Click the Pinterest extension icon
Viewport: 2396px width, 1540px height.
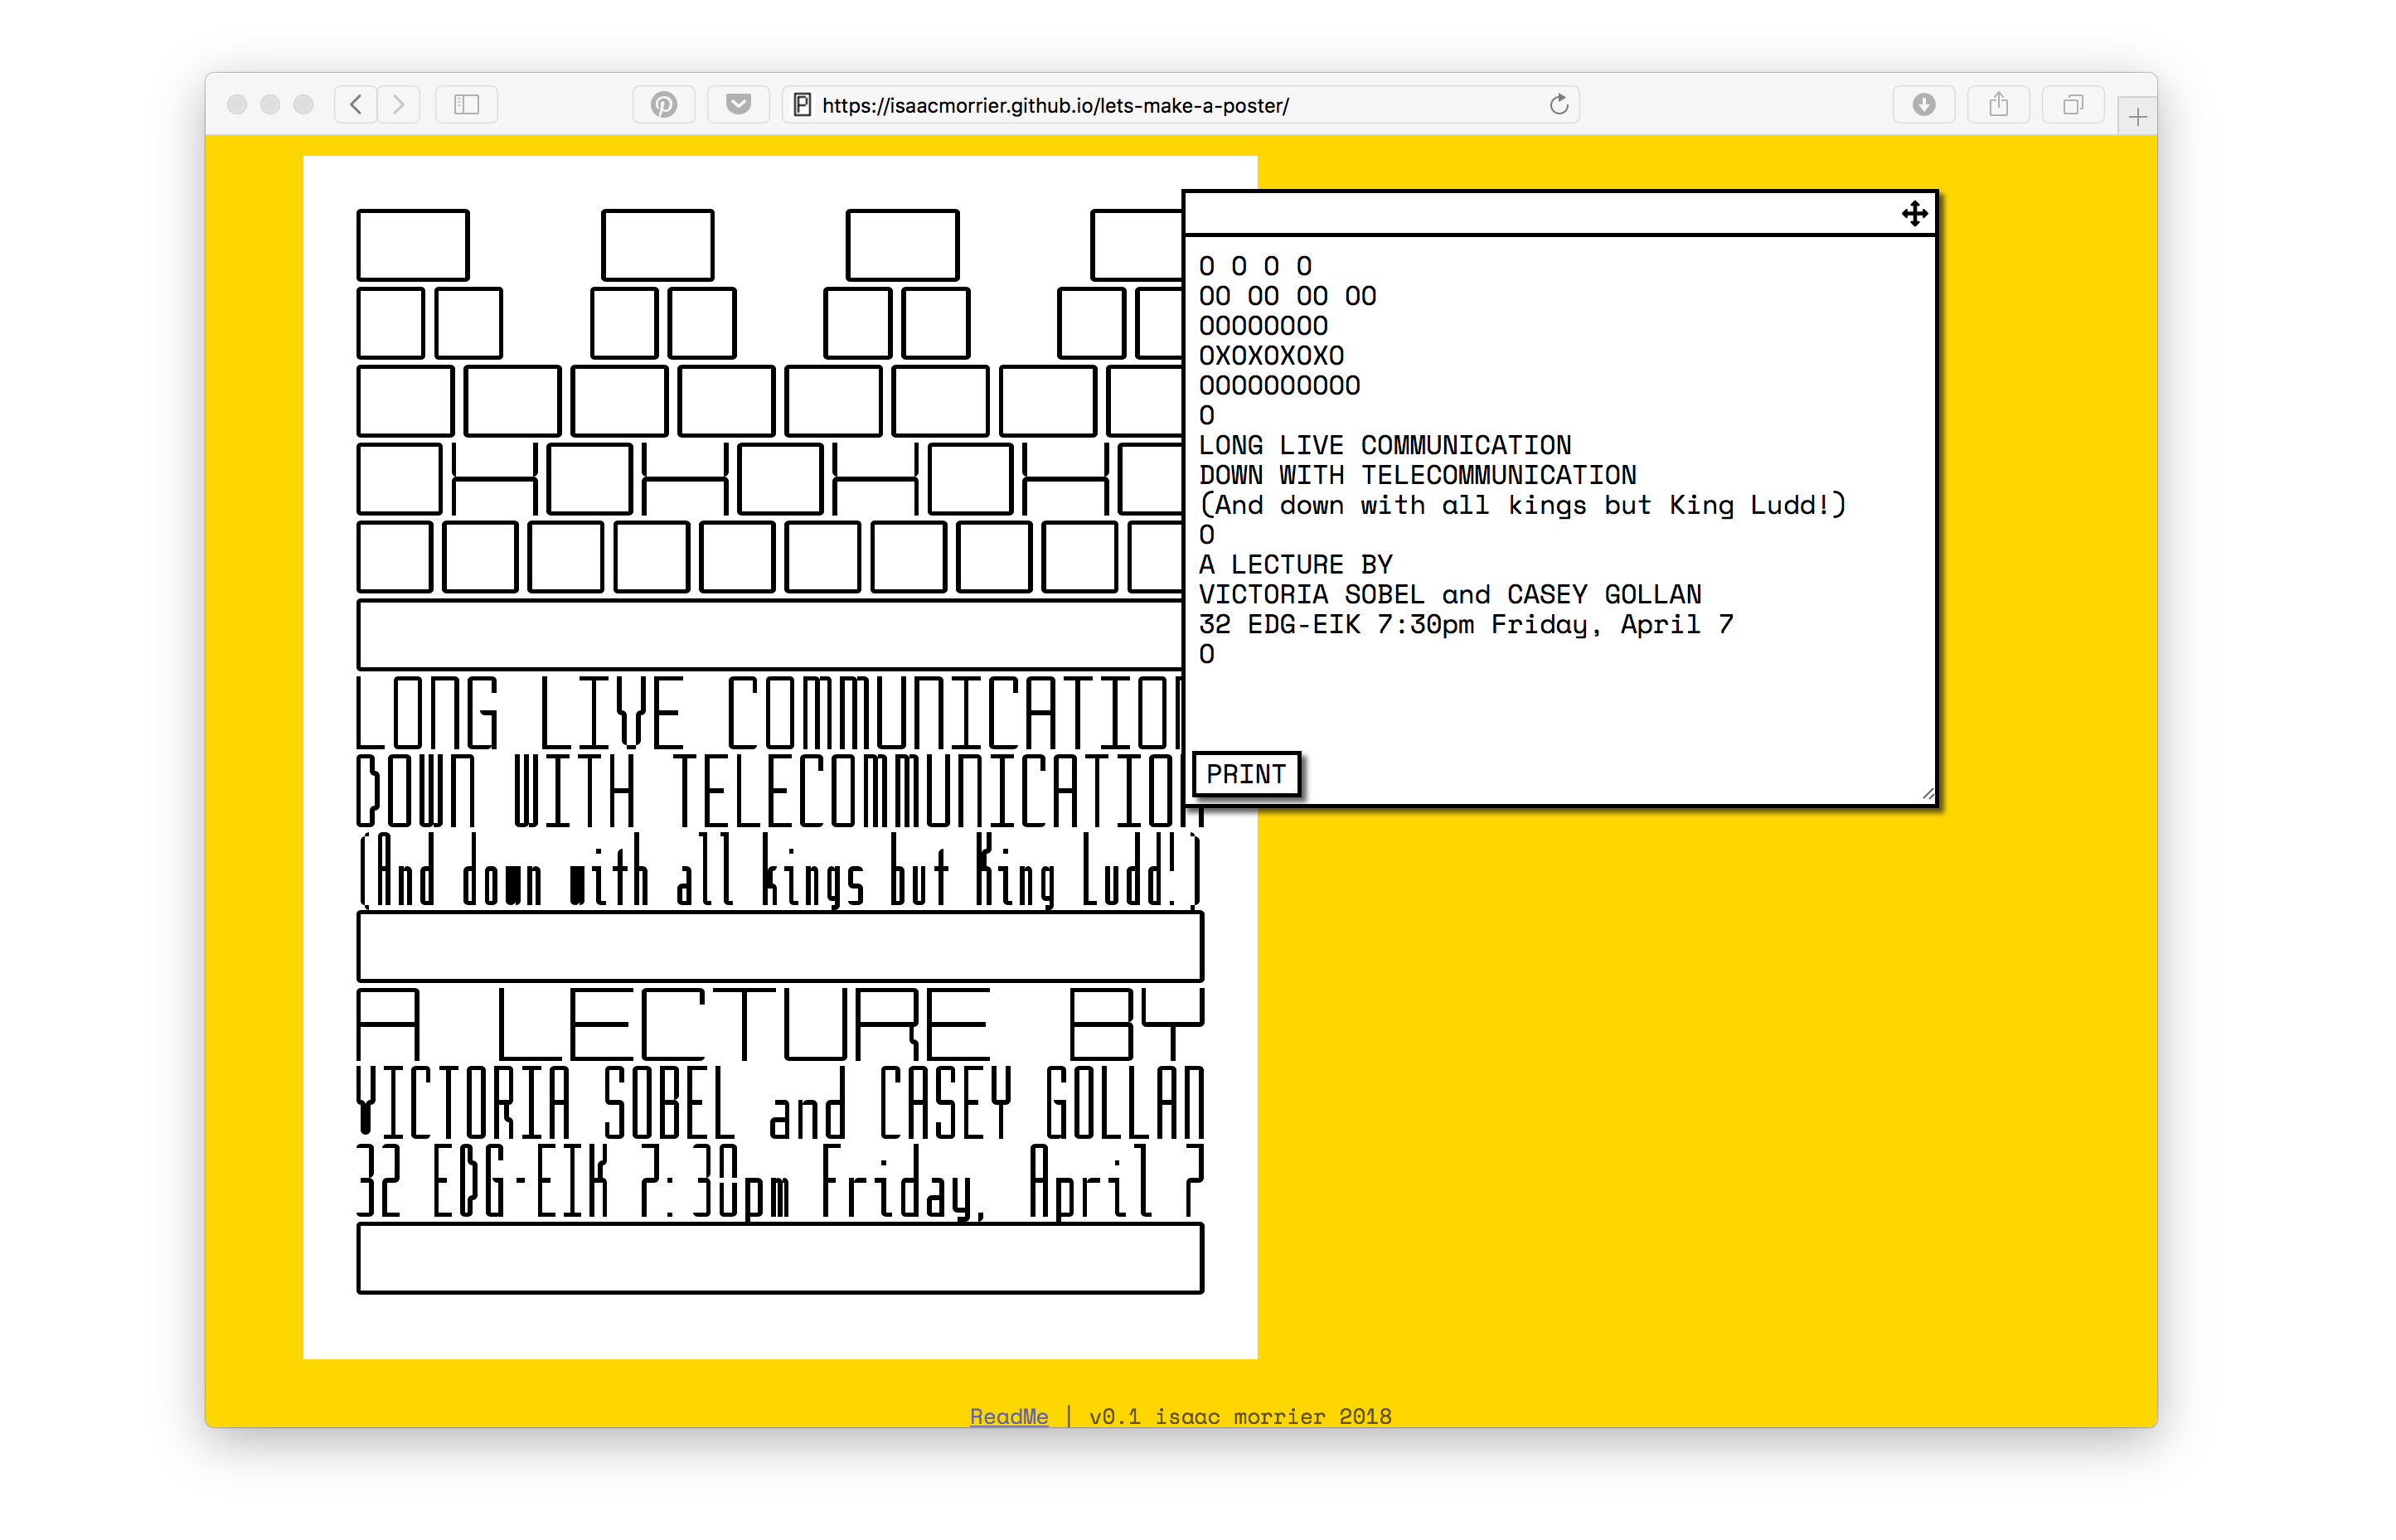point(664,104)
